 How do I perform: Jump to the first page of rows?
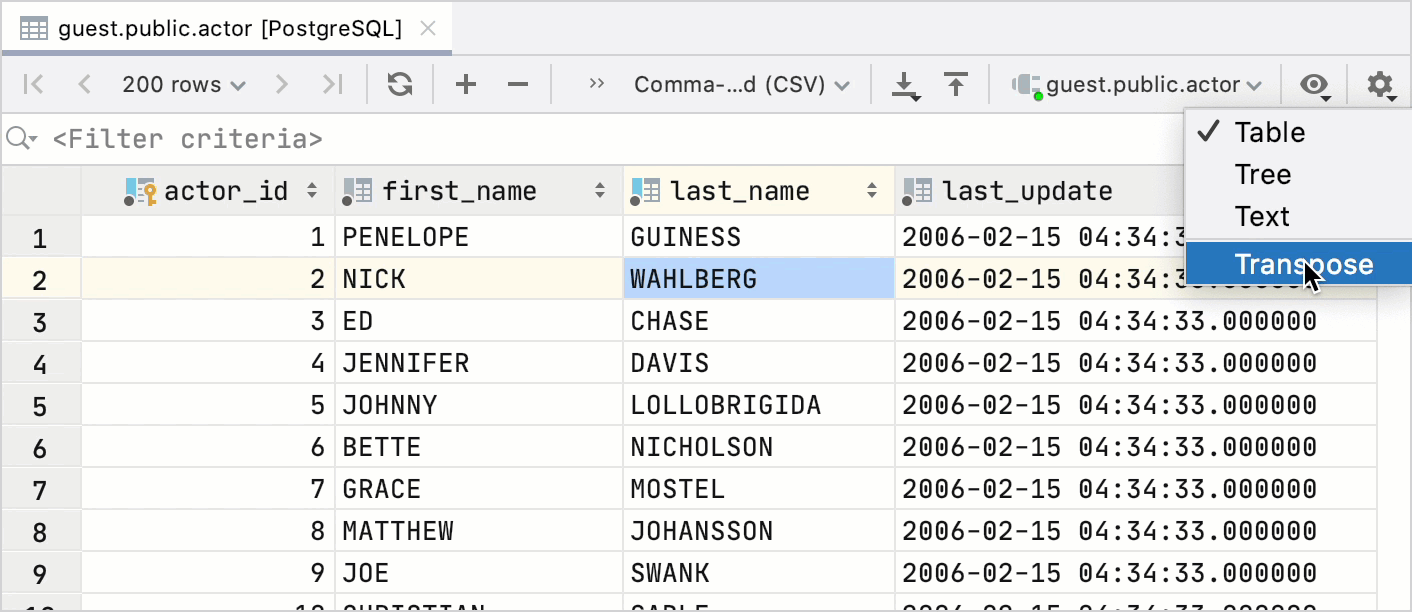point(32,84)
